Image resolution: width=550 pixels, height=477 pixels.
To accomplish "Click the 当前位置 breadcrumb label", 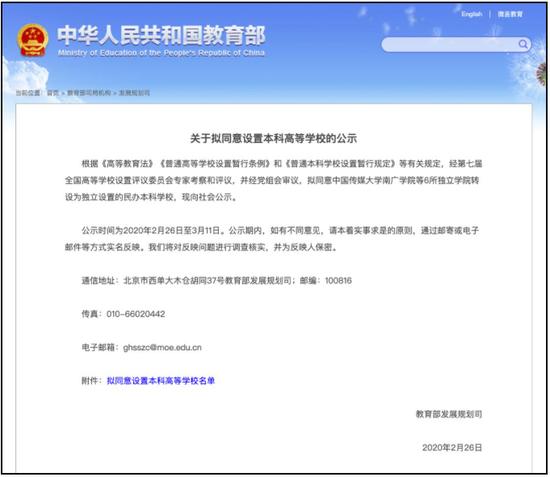I will click(x=27, y=93).
